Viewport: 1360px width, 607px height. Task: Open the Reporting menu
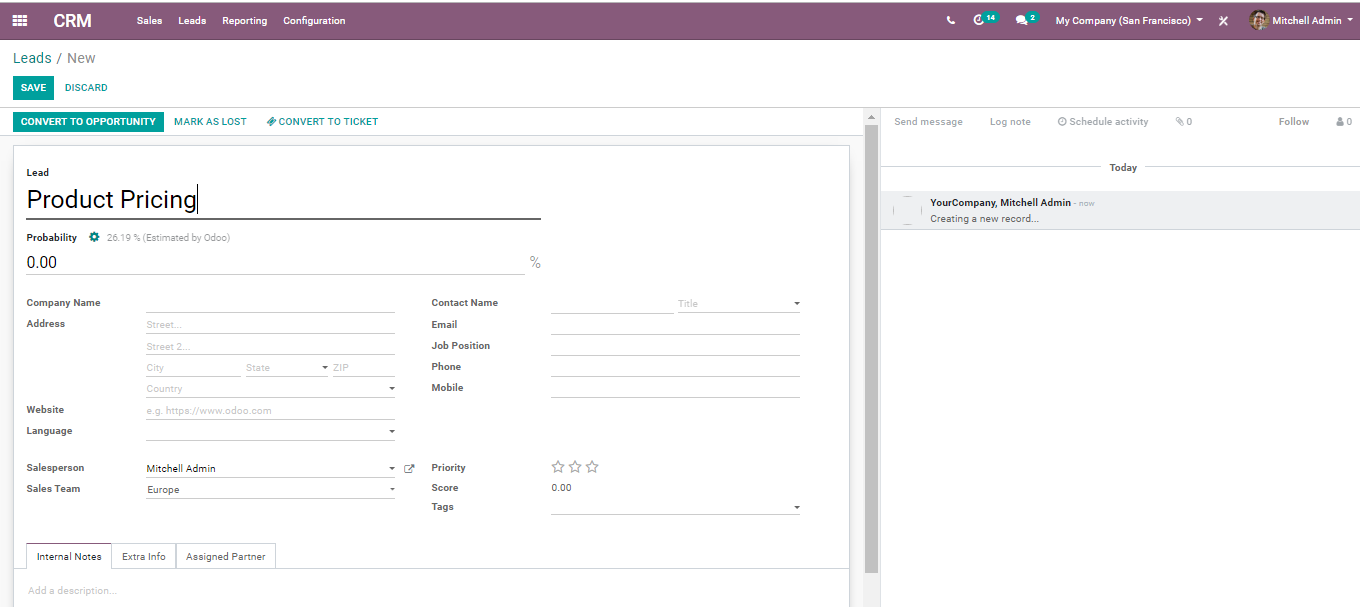pos(244,20)
